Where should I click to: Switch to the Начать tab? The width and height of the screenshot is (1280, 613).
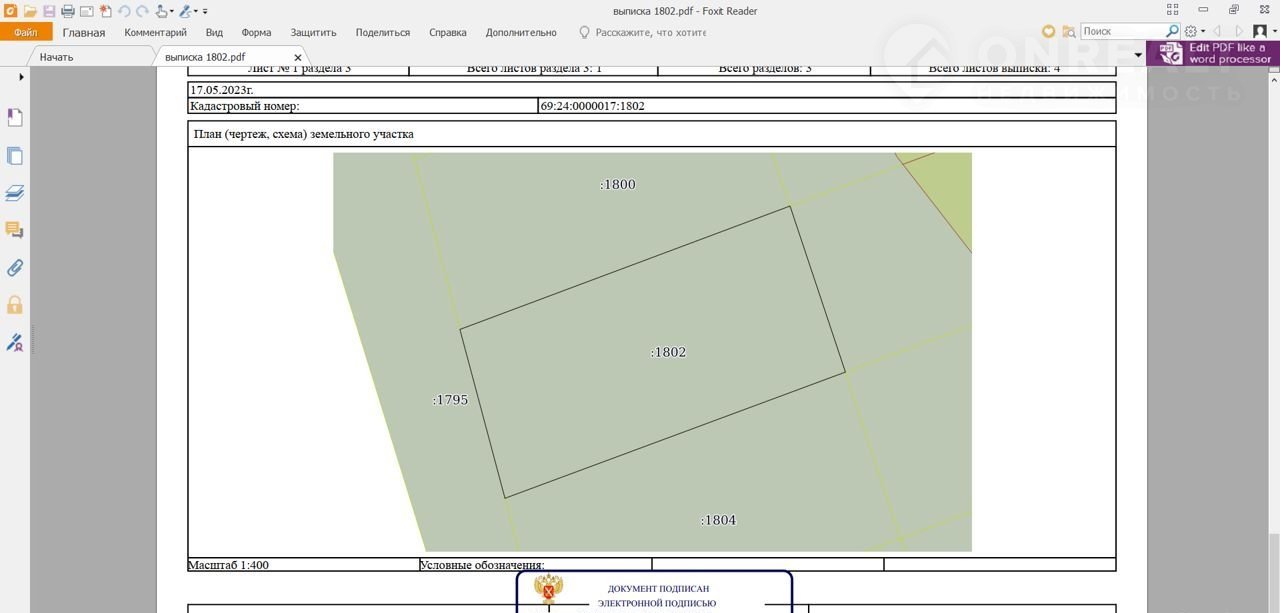pos(56,57)
